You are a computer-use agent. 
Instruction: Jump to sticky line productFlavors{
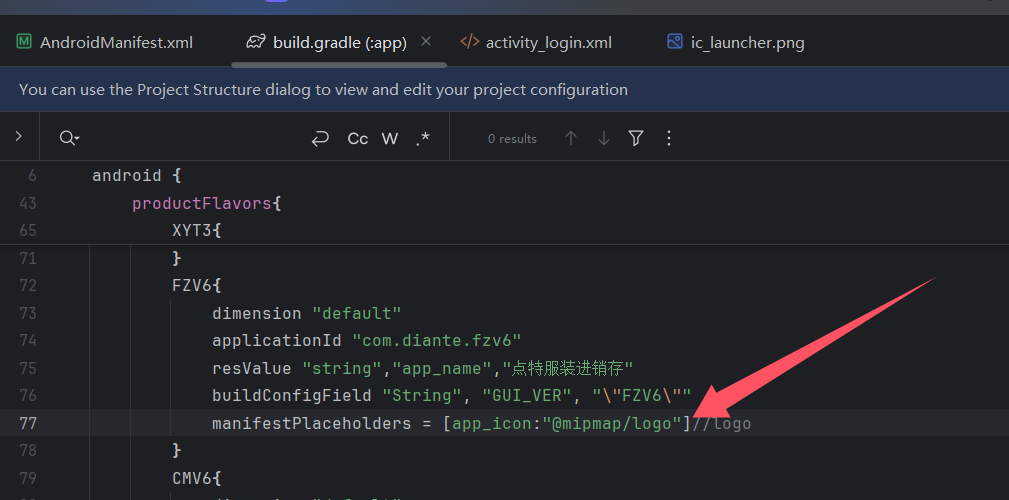click(x=207, y=203)
